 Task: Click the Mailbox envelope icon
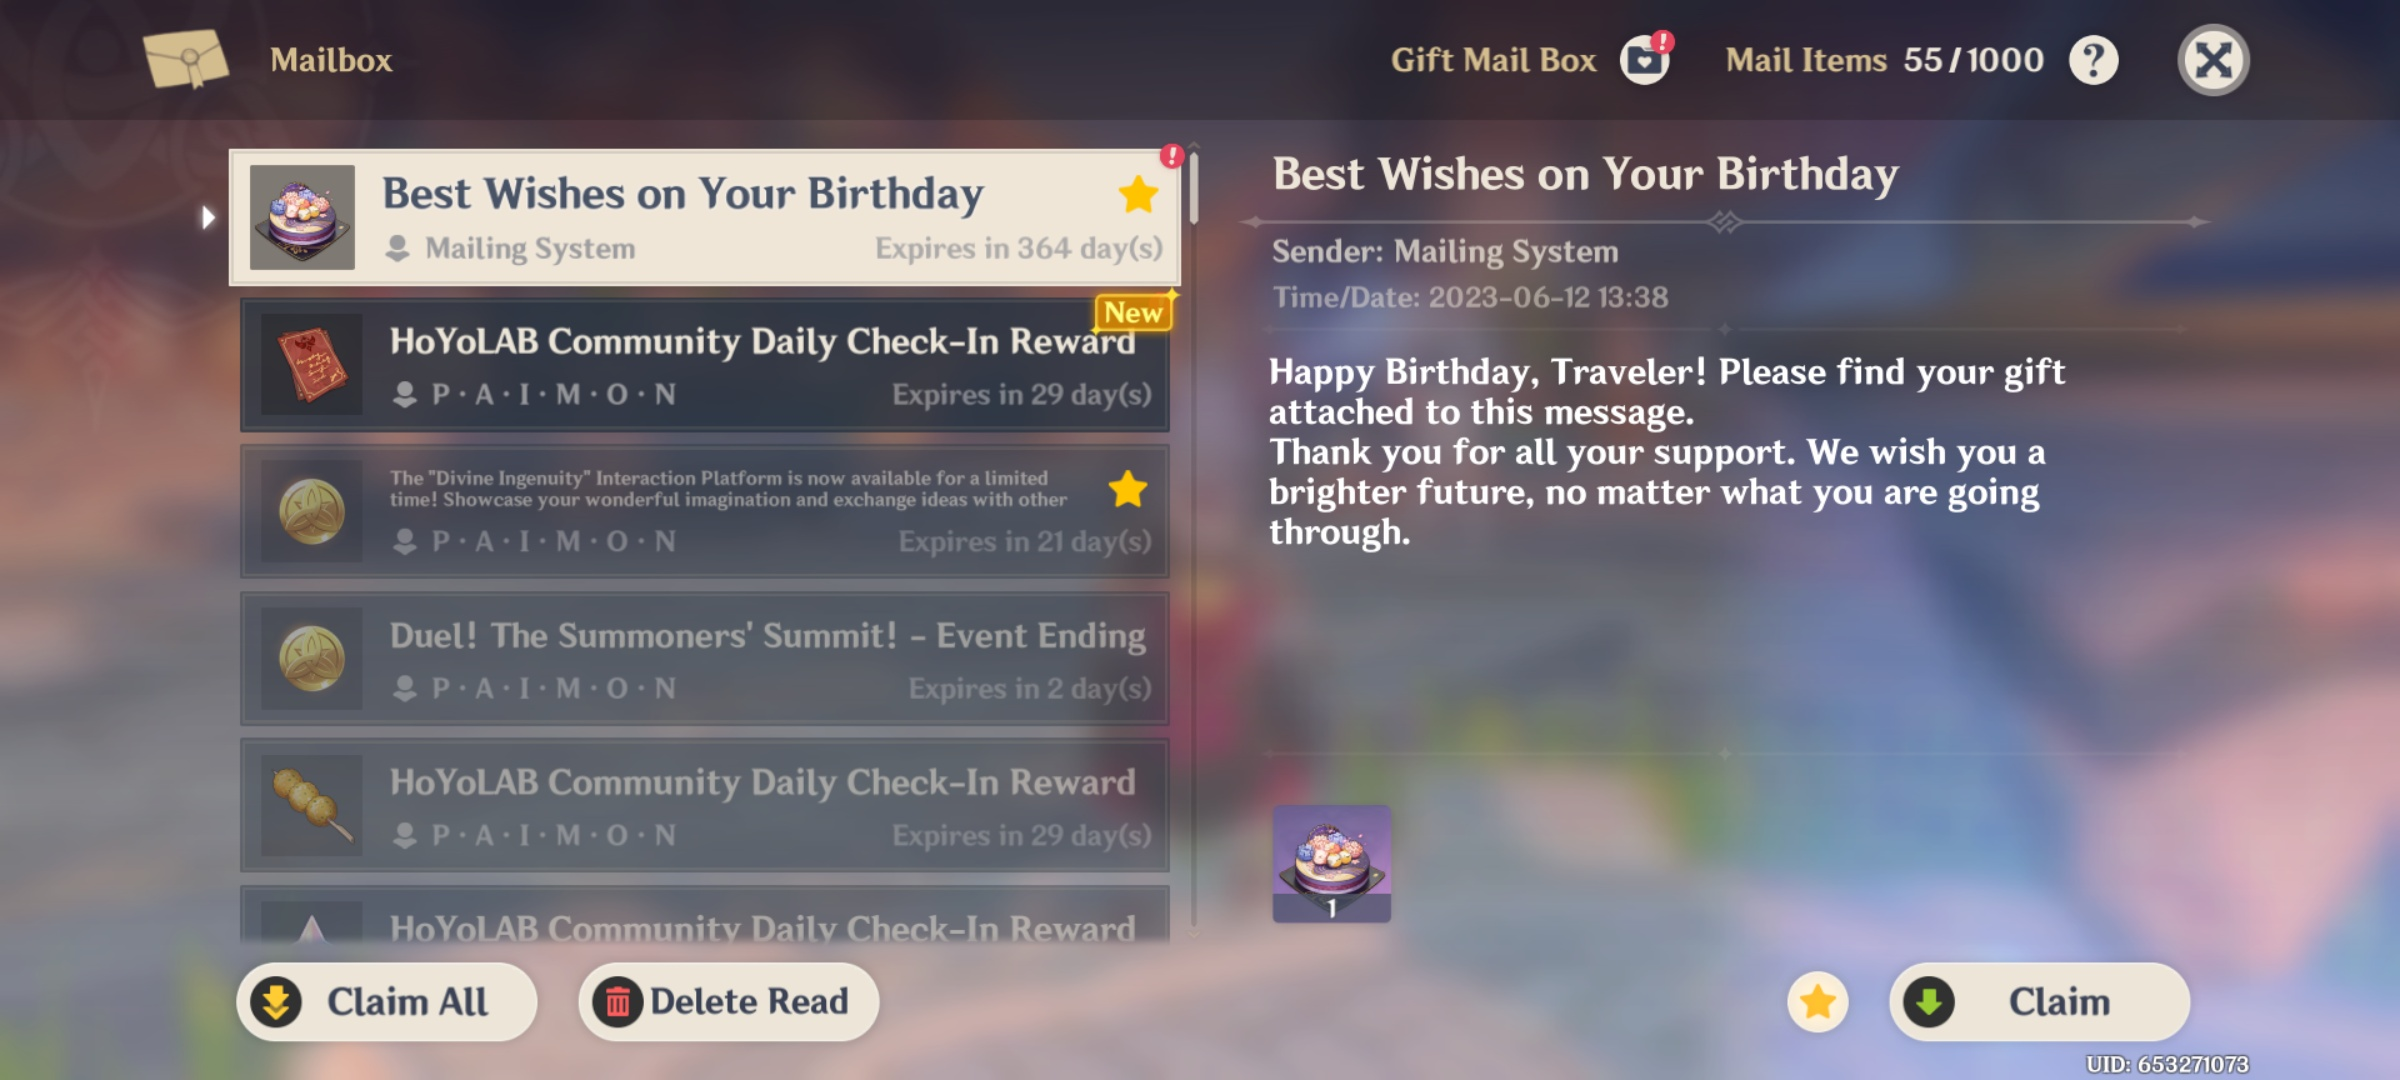tap(186, 58)
